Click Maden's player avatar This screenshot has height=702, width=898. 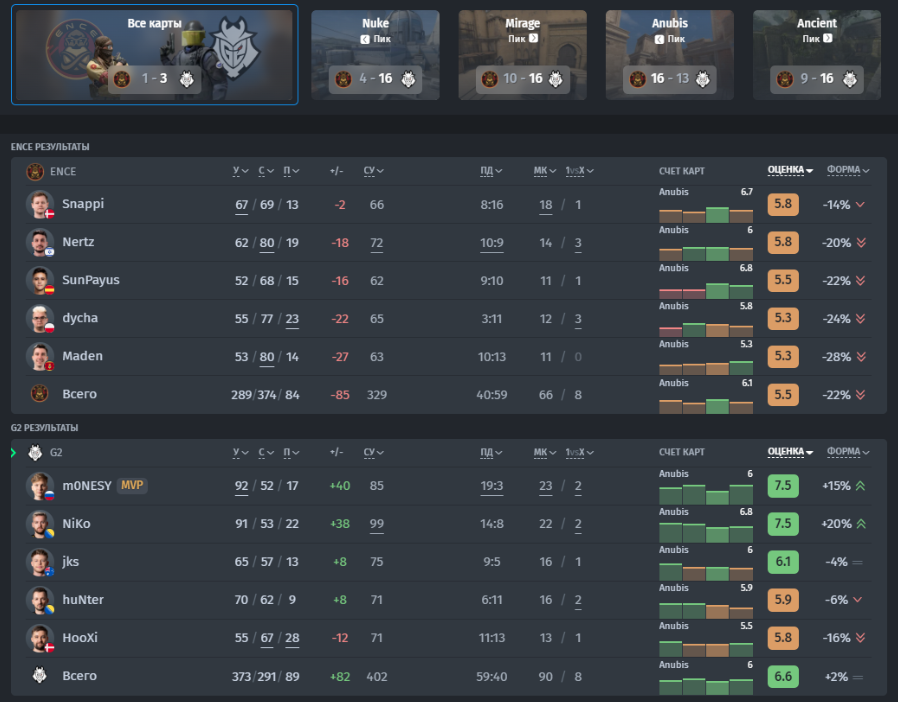point(40,356)
